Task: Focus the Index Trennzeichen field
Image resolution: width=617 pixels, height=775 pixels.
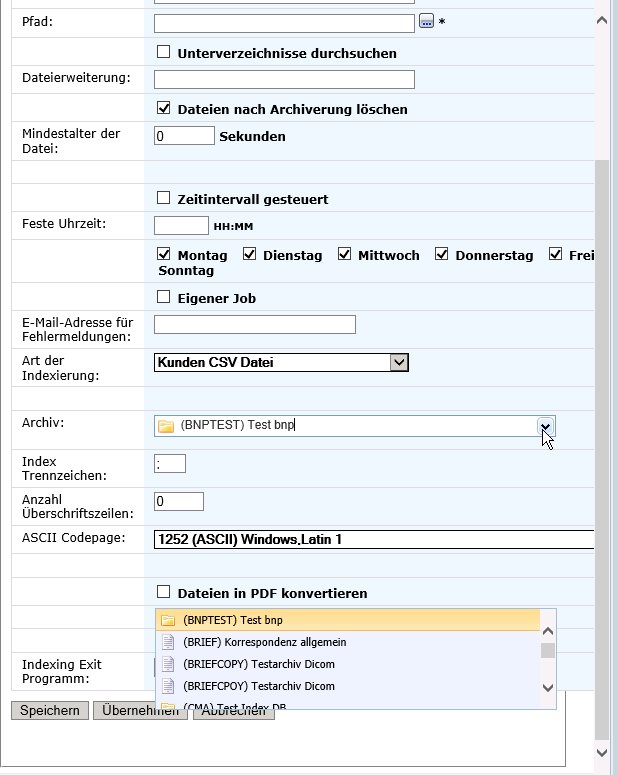Action: 170,464
